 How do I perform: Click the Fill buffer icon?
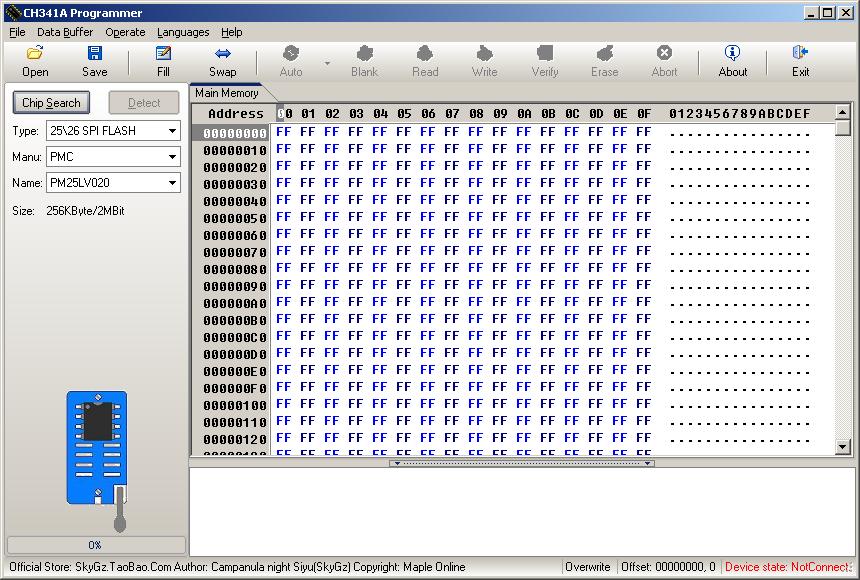pyautogui.click(x=162, y=60)
